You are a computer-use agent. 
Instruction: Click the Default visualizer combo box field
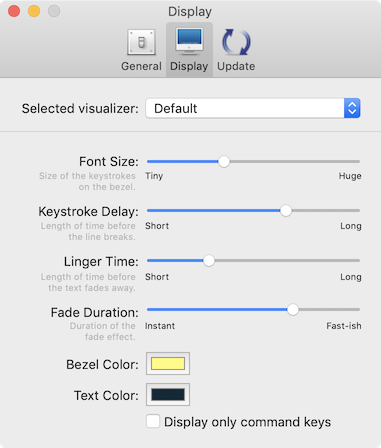pyautogui.click(x=253, y=108)
